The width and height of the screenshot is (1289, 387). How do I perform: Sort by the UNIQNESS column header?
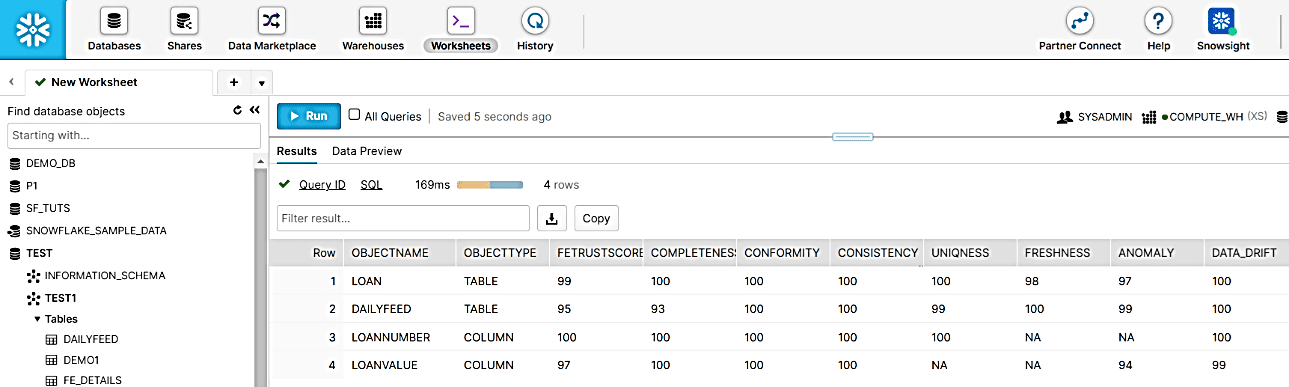(x=970, y=253)
